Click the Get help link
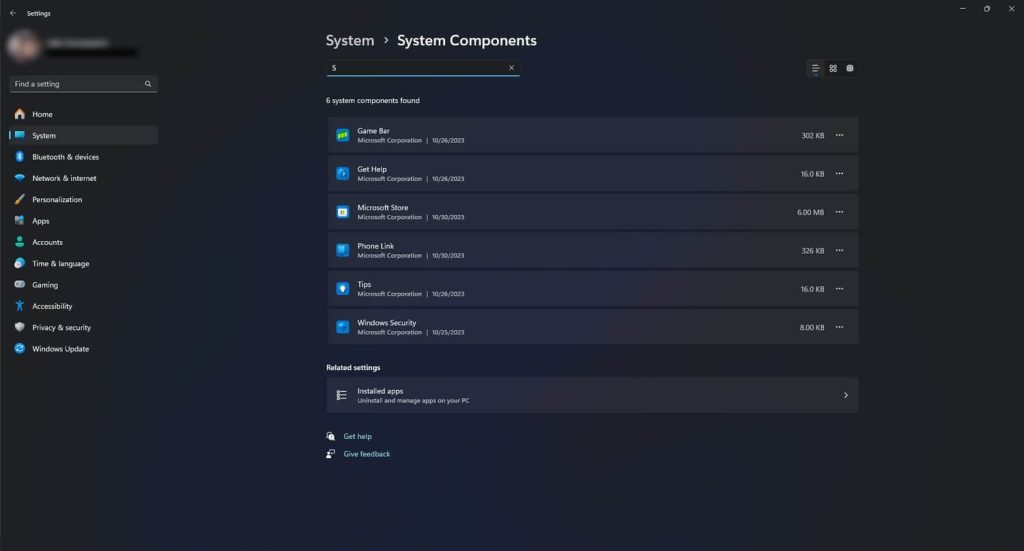This screenshot has width=1024, height=551. (358, 436)
